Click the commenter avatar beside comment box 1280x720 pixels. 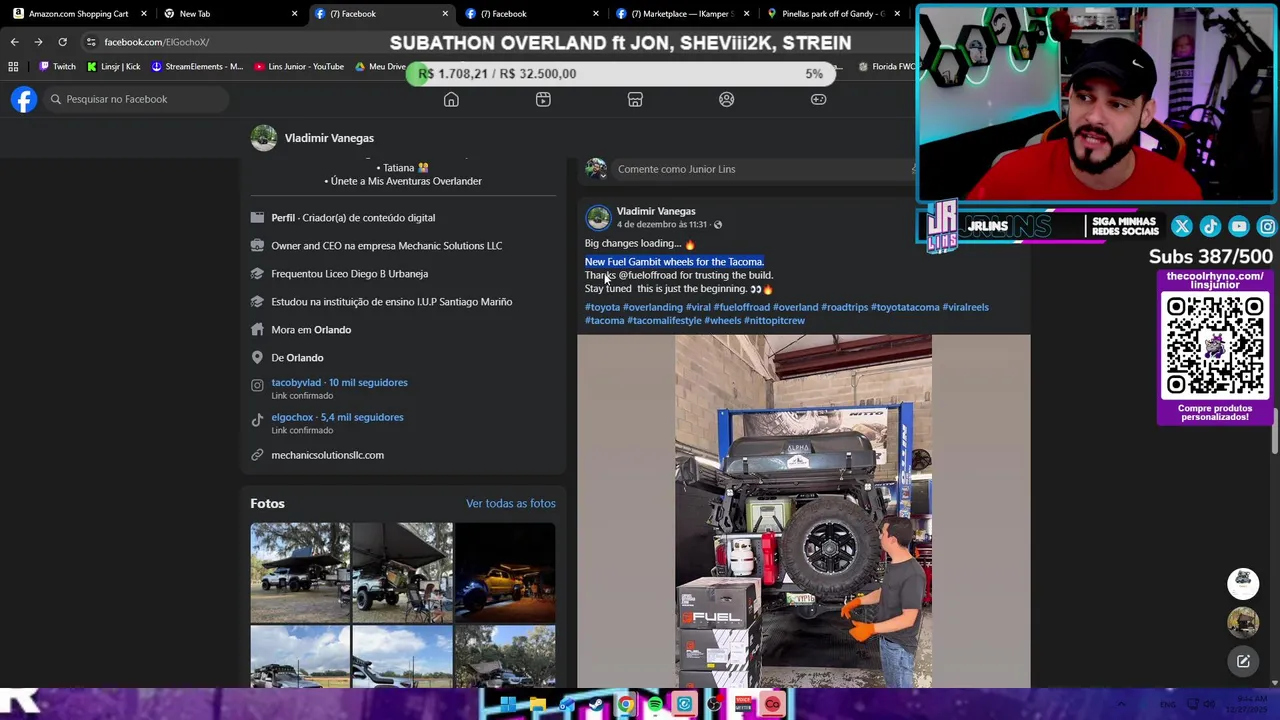tap(596, 169)
